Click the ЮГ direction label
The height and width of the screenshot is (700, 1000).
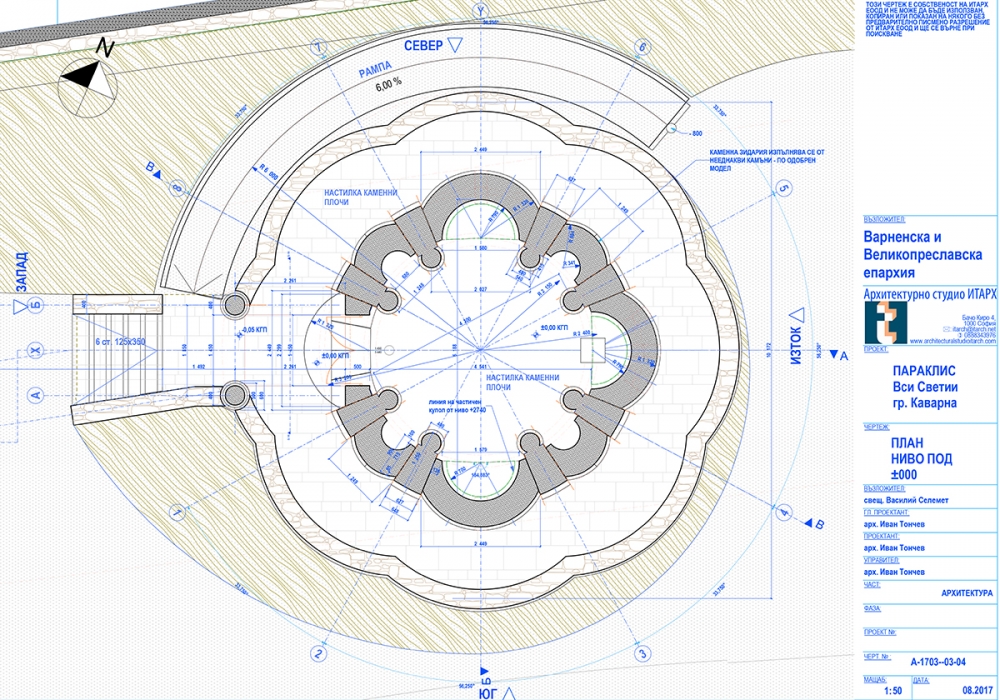click(488, 693)
